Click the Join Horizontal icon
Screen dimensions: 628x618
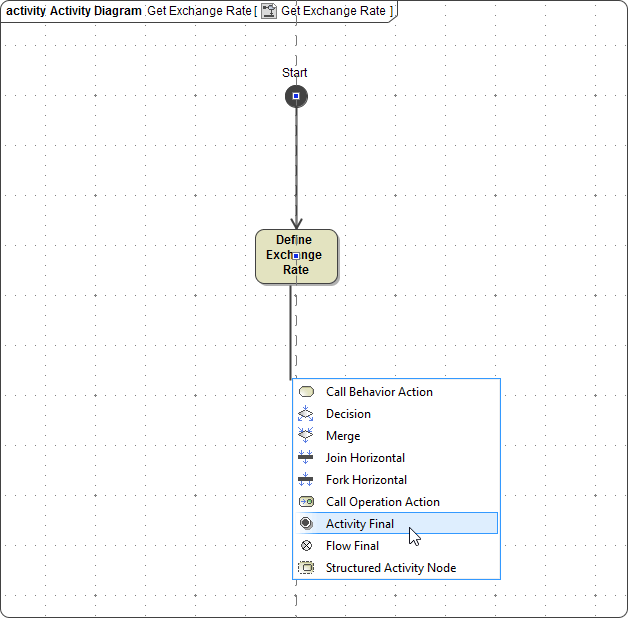click(306, 458)
